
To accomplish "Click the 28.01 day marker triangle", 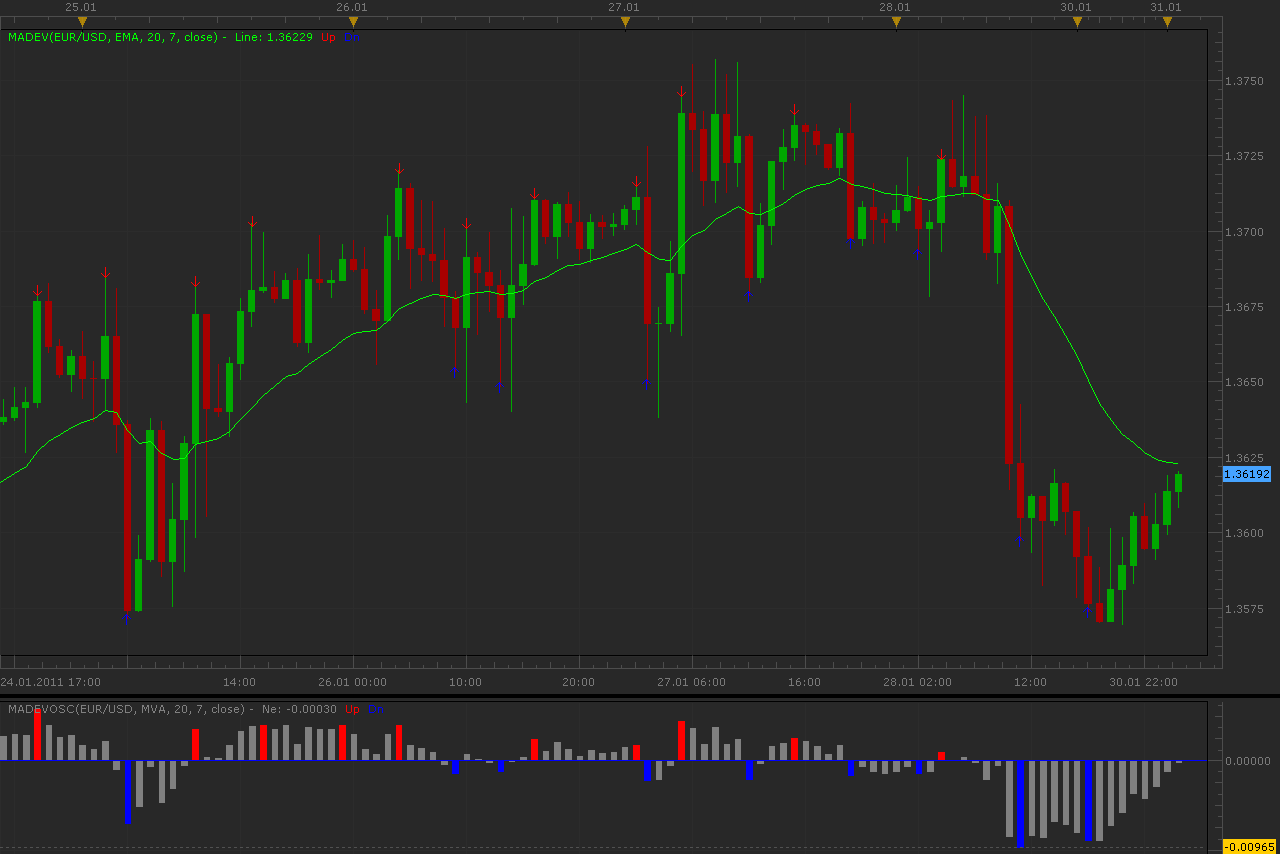I will click(896, 22).
